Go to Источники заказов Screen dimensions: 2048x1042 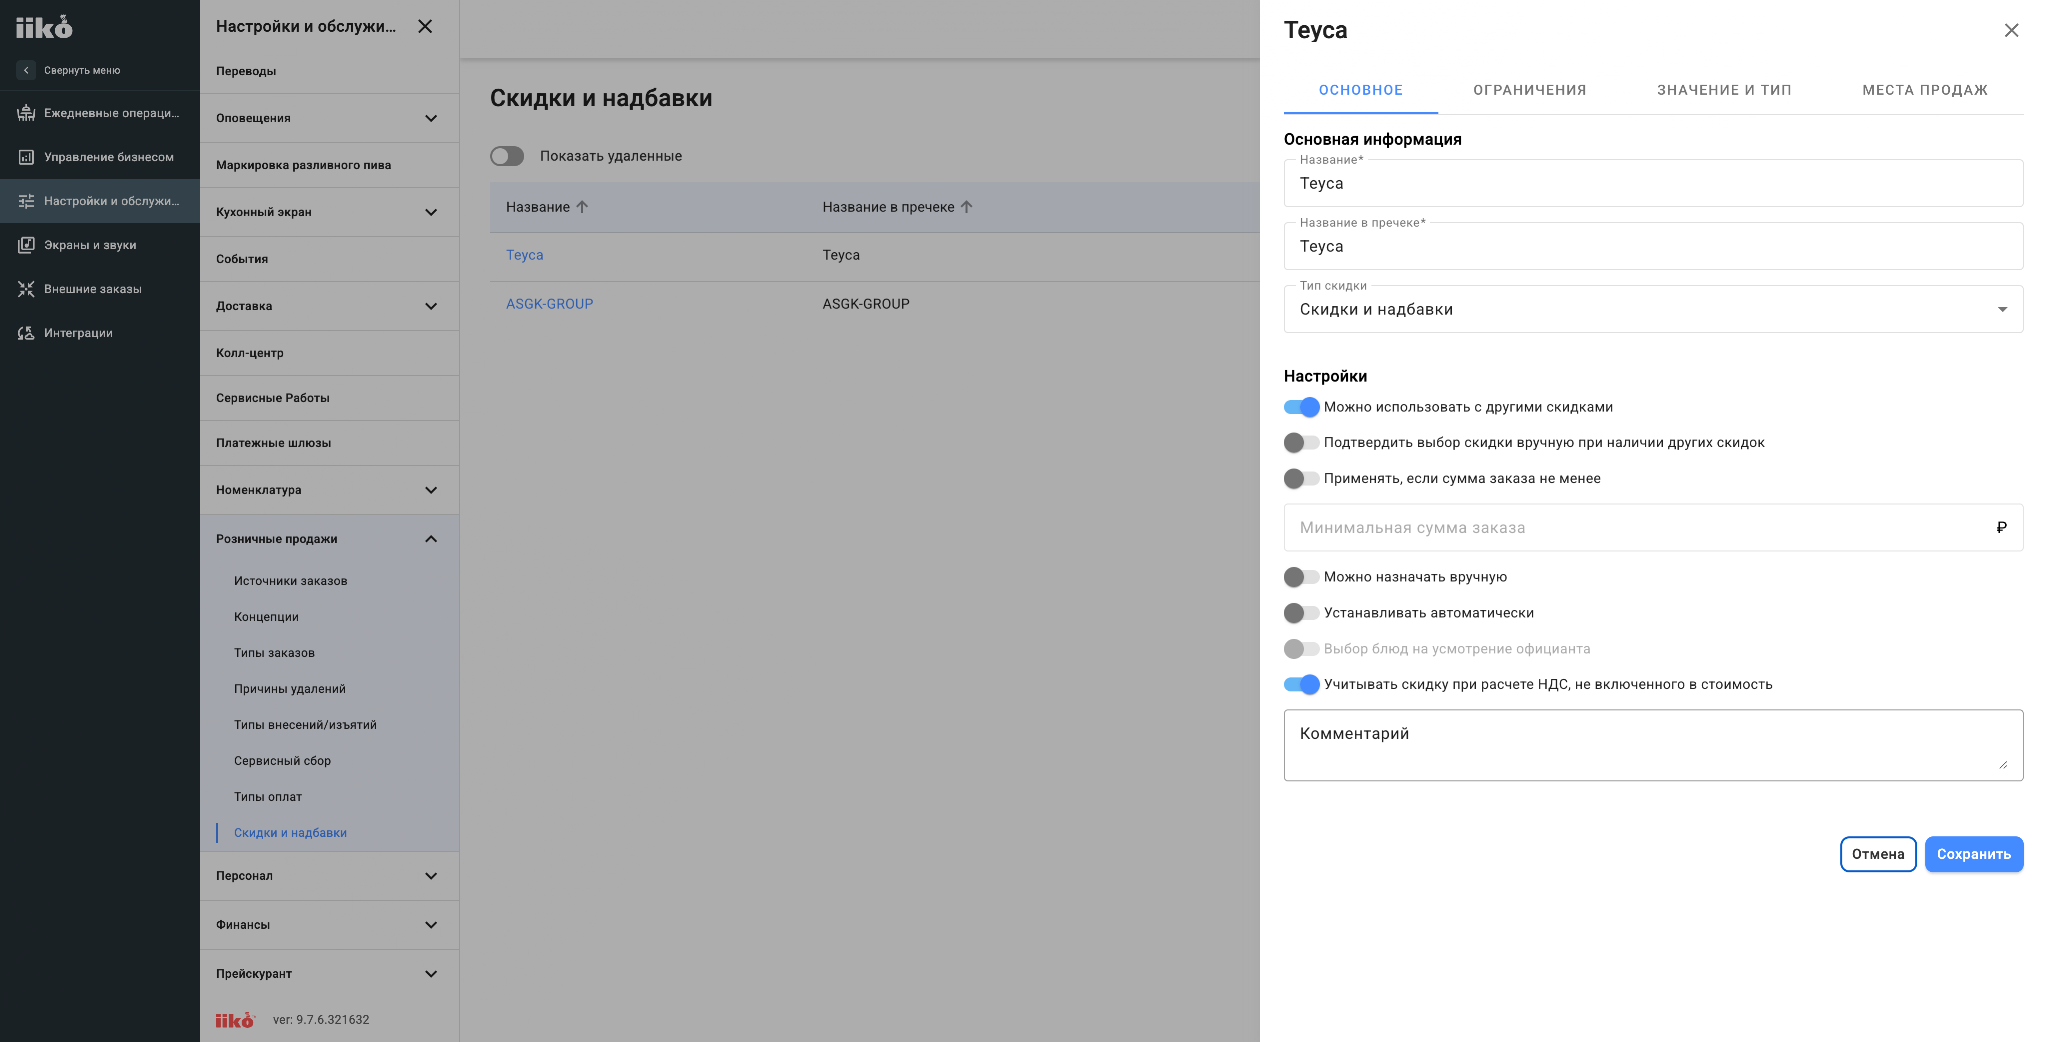click(291, 581)
